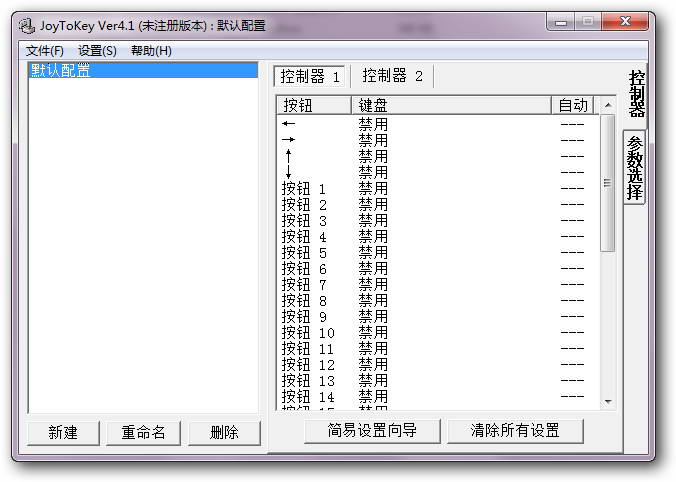Click the 键盘 column header
This screenshot has width=676, height=482.
coord(450,105)
